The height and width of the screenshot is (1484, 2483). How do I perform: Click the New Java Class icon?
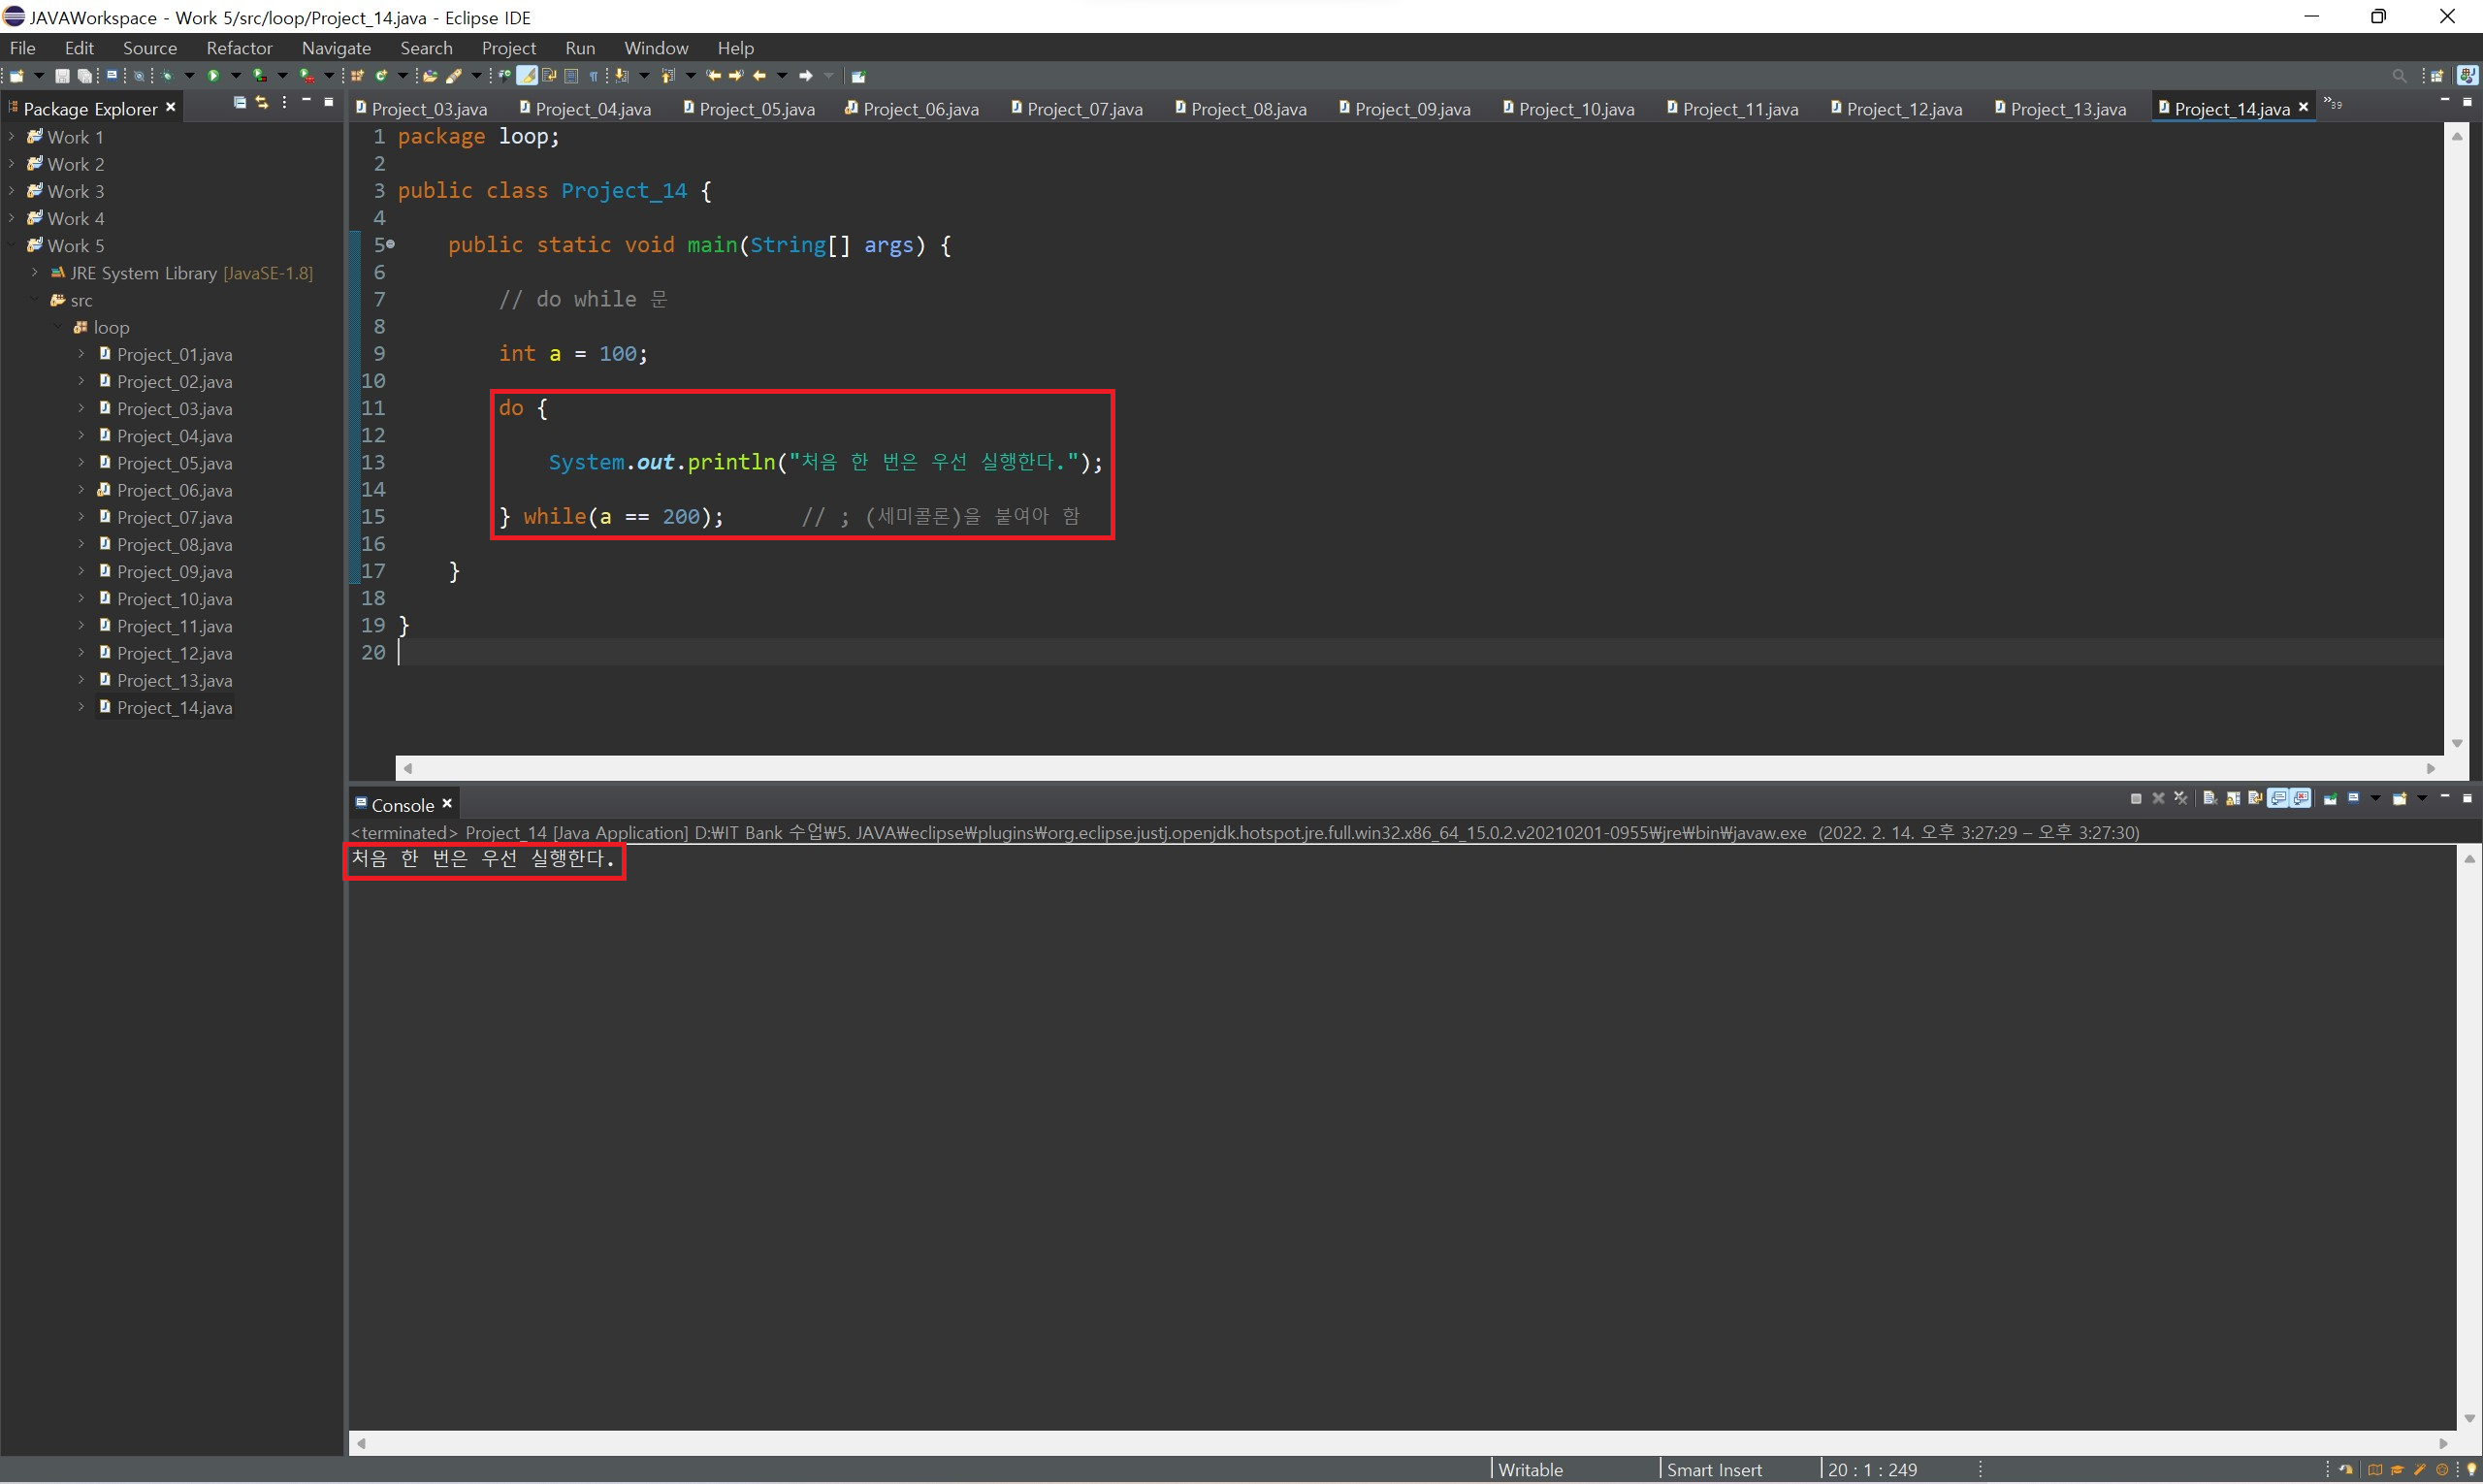381,76
